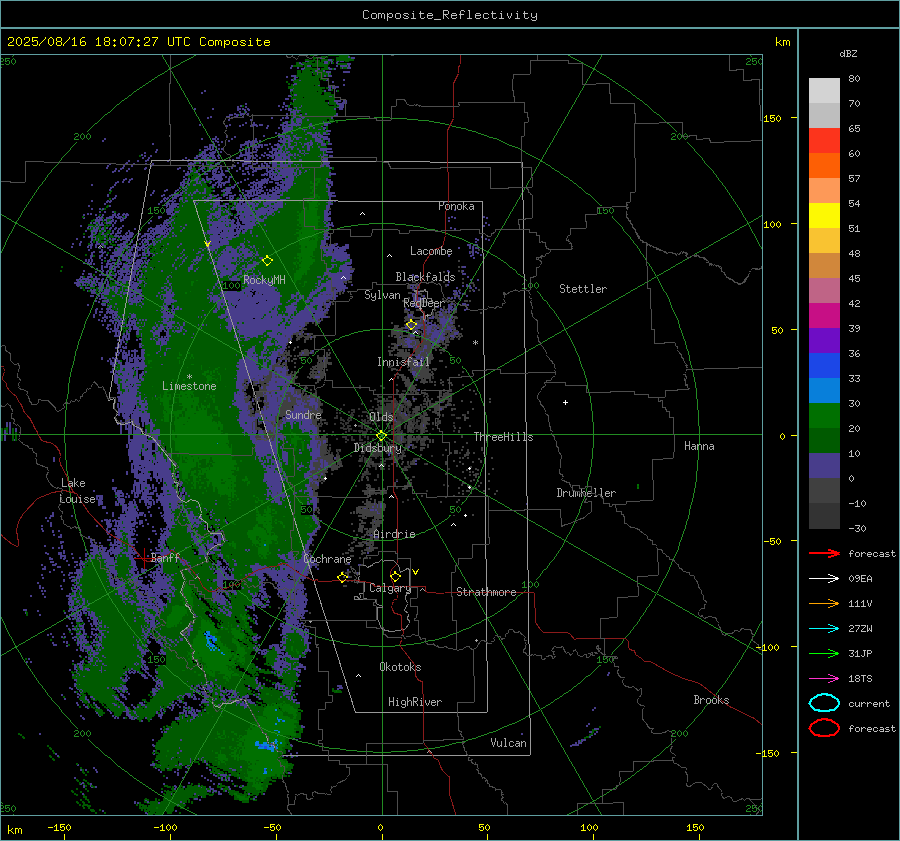The image size is (900, 841).
Task: Click the Olds label
Action: (x=381, y=417)
